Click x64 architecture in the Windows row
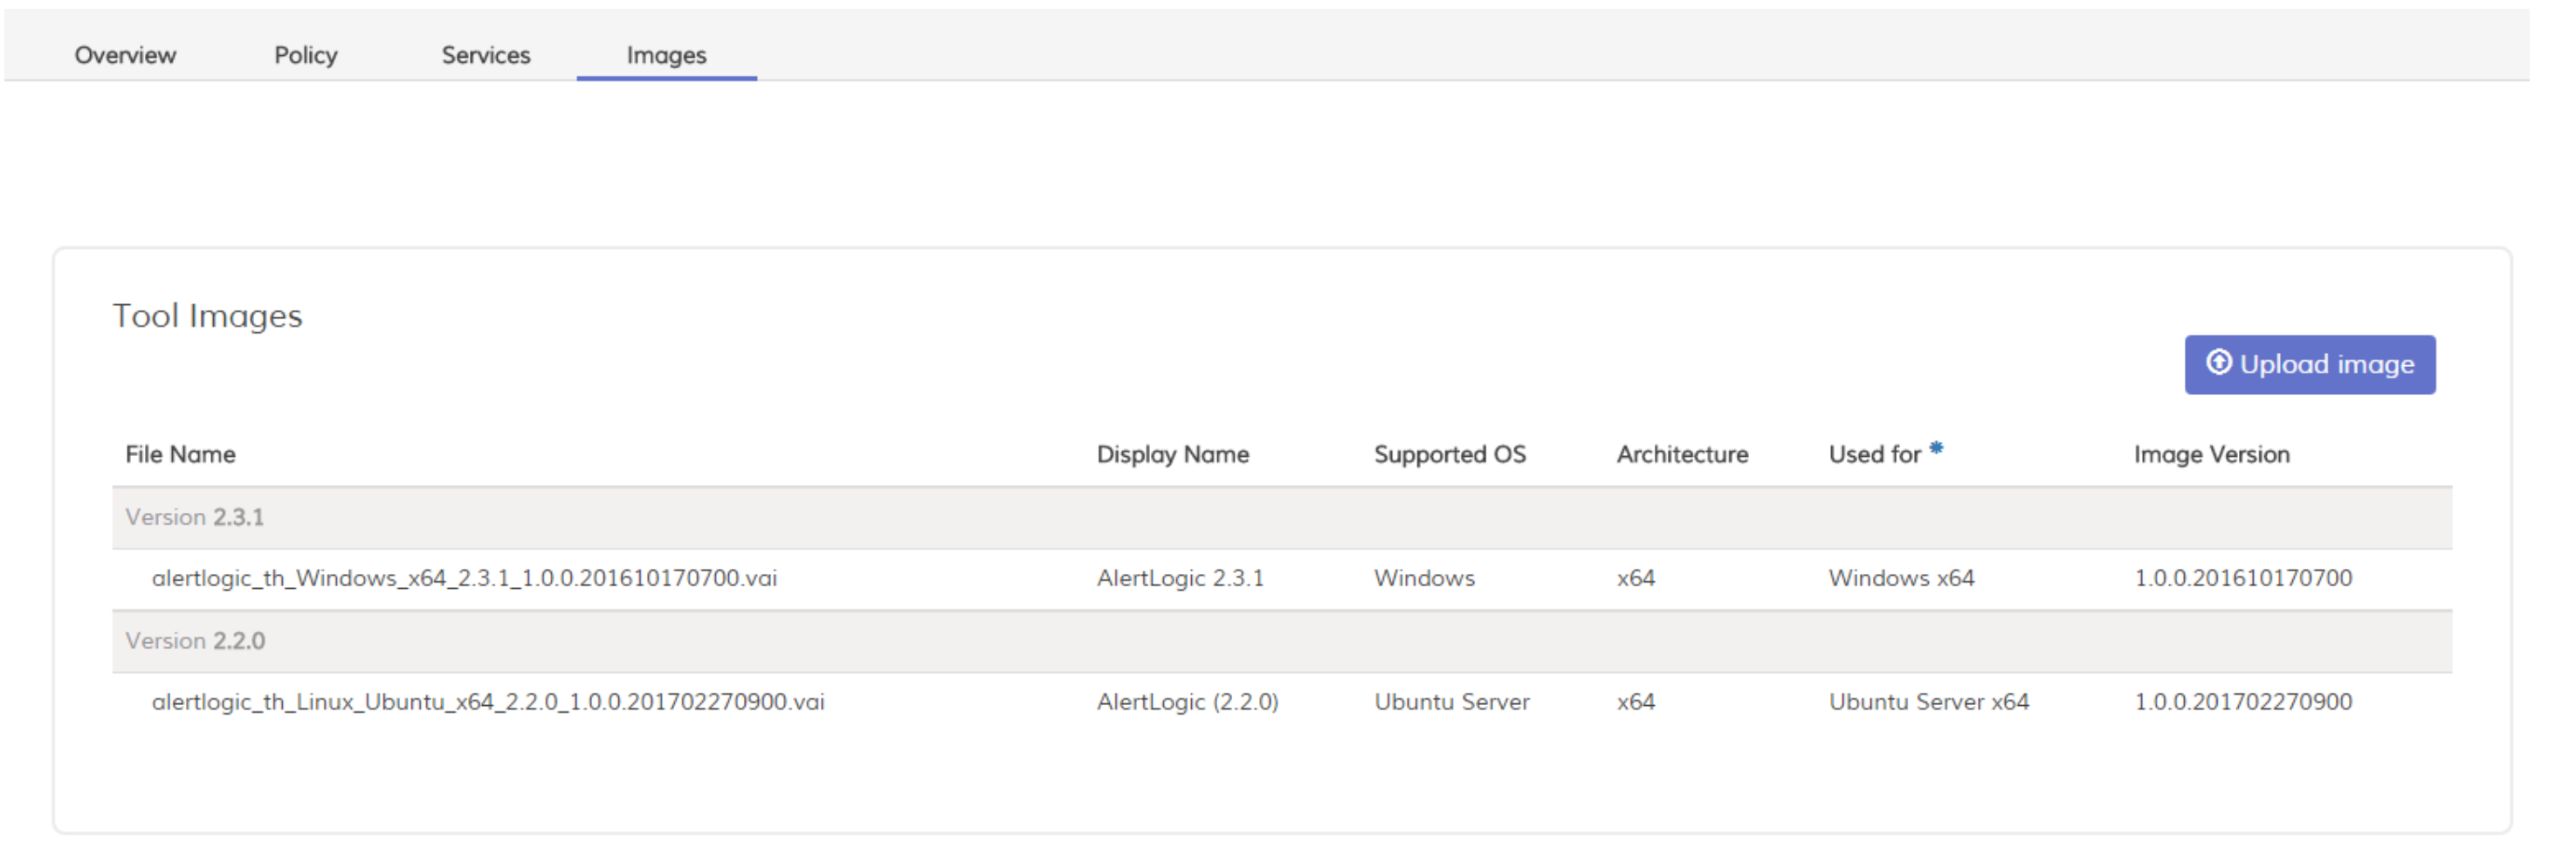Image resolution: width=2576 pixels, height=851 pixels. coord(1635,578)
